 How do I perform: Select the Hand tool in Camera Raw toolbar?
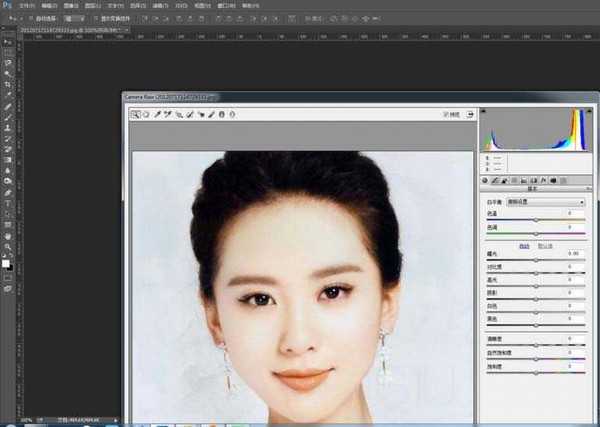(x=146, y=115)
